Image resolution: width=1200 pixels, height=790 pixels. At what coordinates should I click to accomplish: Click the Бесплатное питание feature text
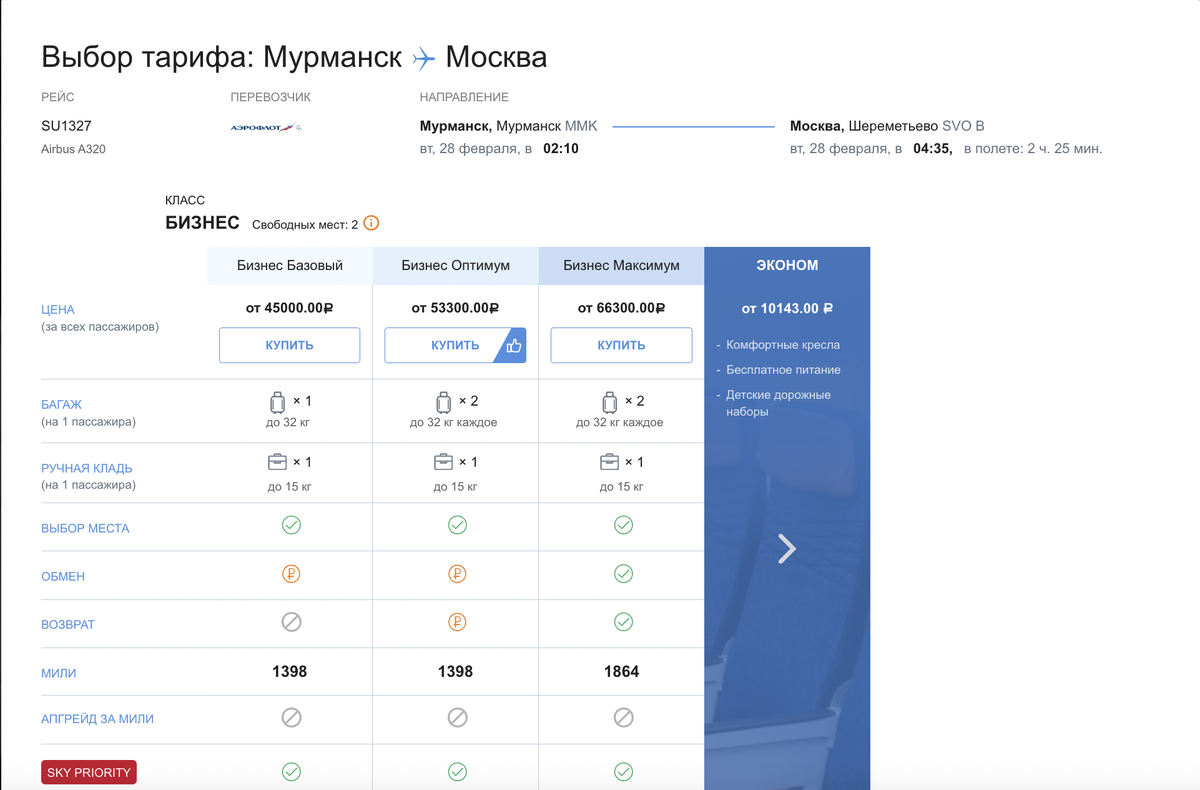[x=783, y=370]
